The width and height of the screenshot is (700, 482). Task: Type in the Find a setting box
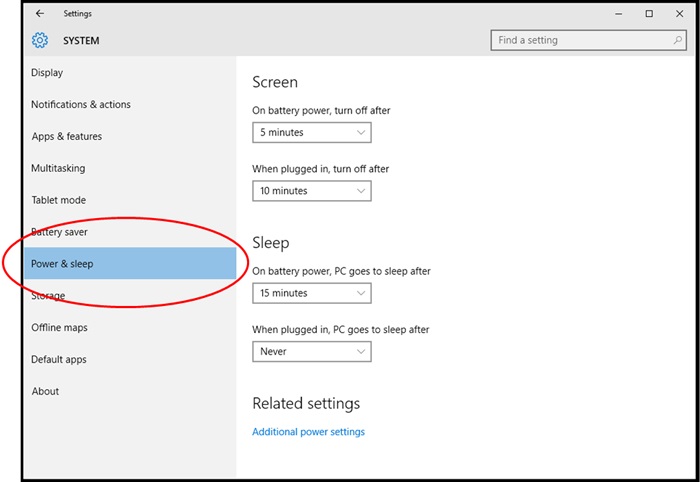point(580,41)
